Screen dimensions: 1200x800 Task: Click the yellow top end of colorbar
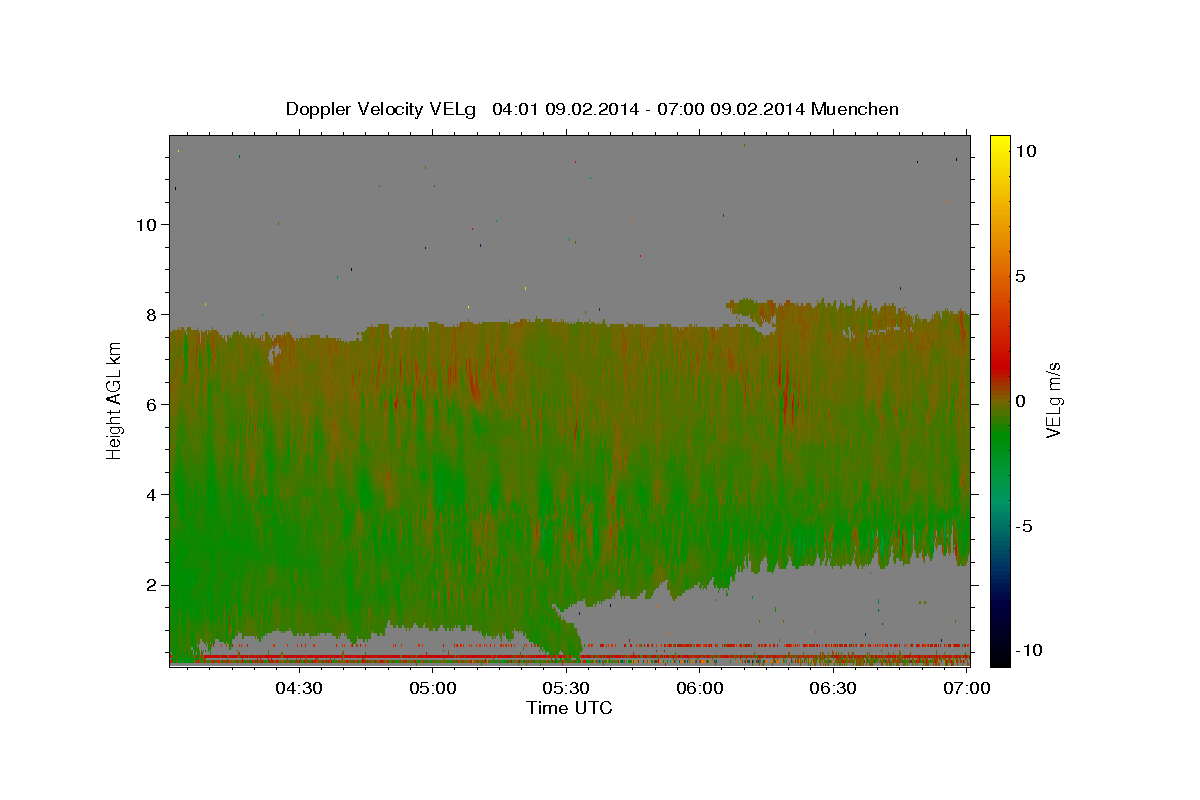[1000, 142]
